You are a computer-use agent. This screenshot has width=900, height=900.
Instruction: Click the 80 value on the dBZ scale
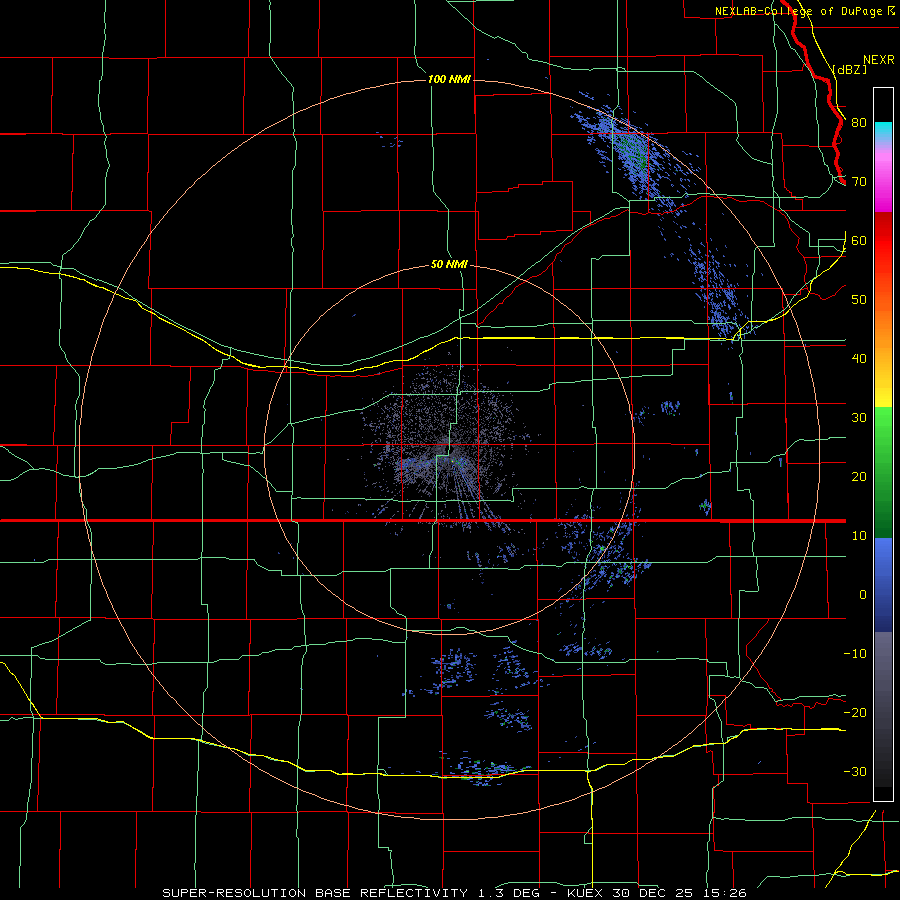click(859, 122)
